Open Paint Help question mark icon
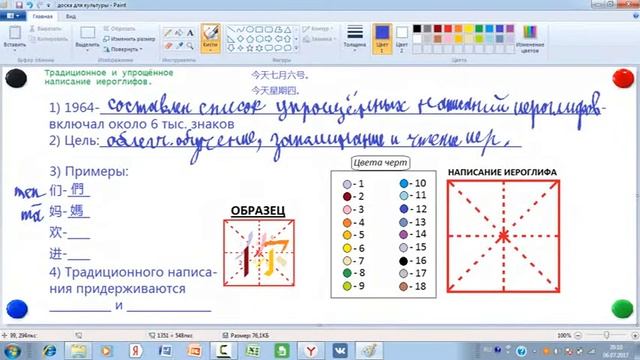The height and width of the screenshot is (360, 640). [x=636, y=16]
